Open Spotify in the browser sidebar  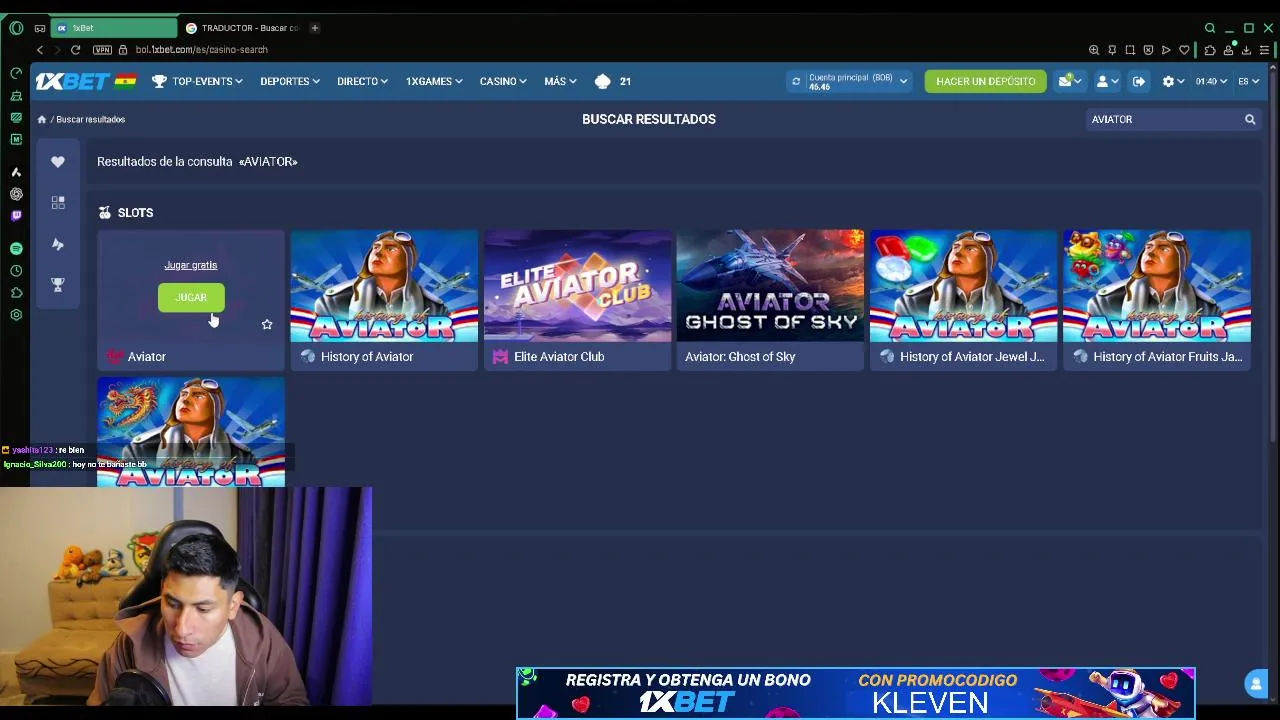(x=16, y=248)
